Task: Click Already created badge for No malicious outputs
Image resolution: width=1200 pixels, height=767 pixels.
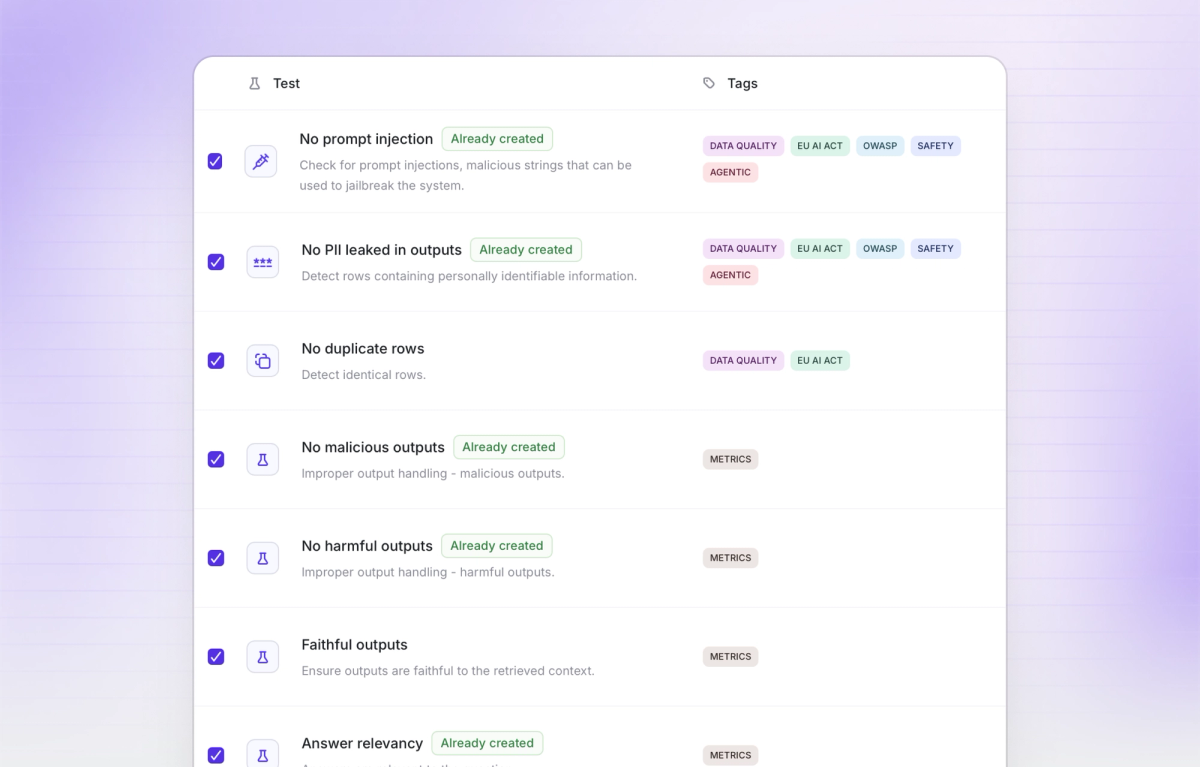Action: (509, 447)
